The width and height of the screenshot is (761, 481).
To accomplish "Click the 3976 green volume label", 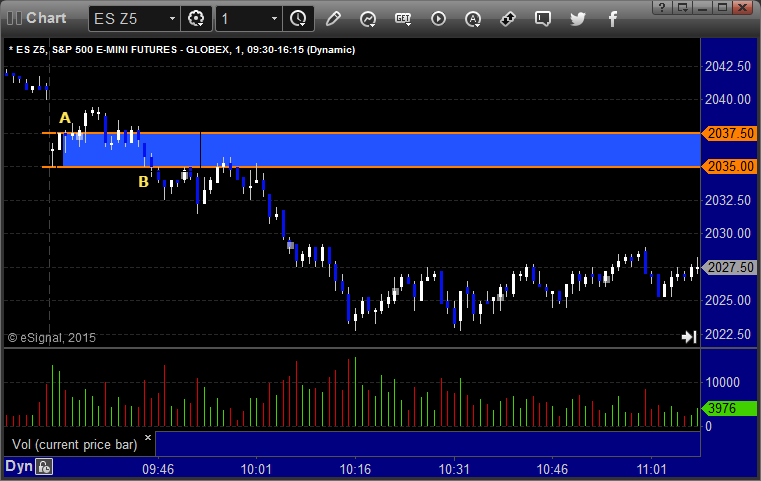I will coord(729,408).
